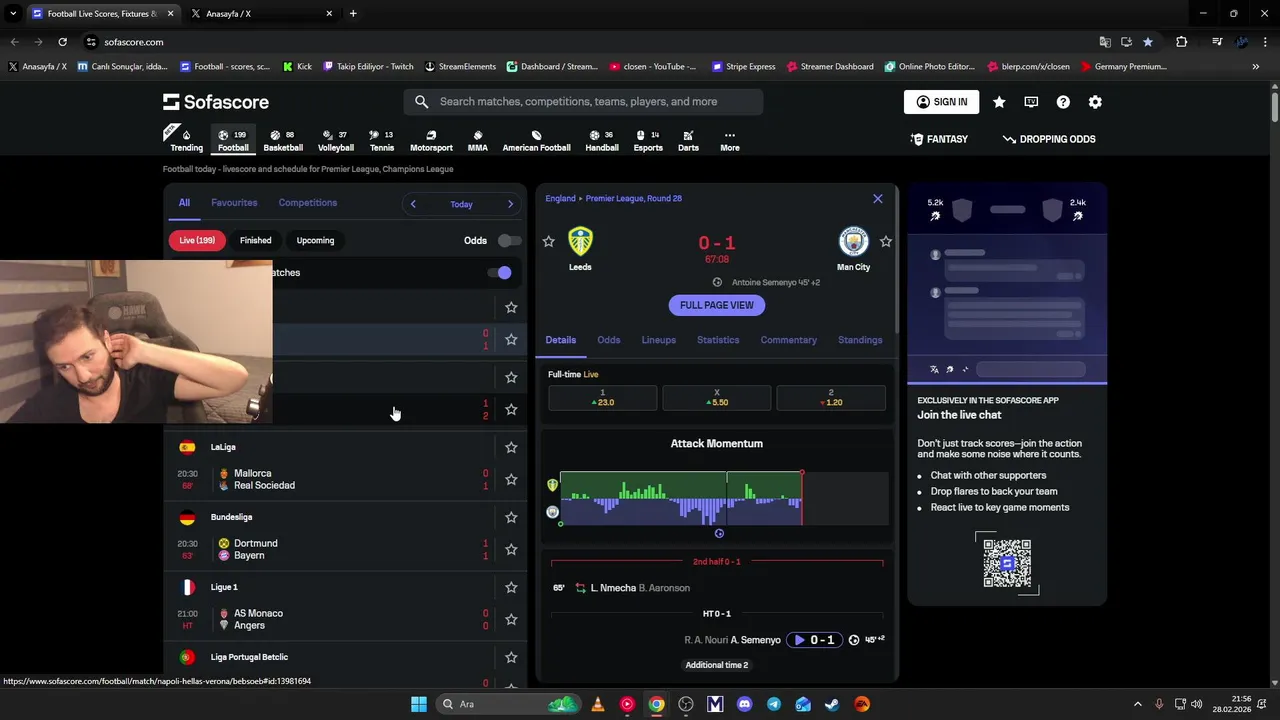Open the feedback message icon in header
This screenshot has width=1280, height=720.
[x=1031, y=102]
